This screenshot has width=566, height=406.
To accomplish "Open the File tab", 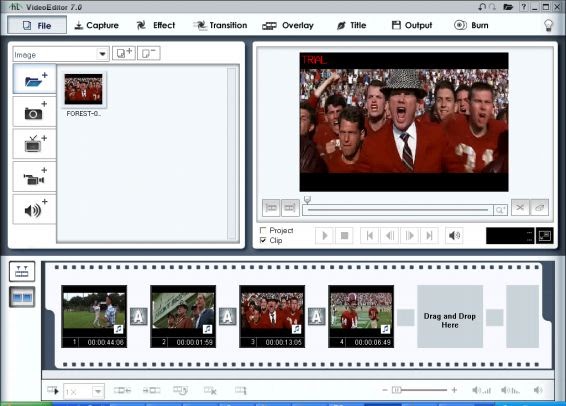I will click(37, 25).
